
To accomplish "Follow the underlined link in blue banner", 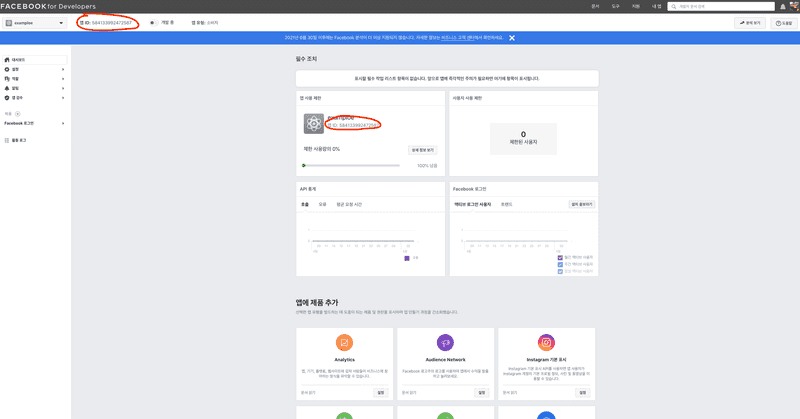I will (x=457, y=38).
